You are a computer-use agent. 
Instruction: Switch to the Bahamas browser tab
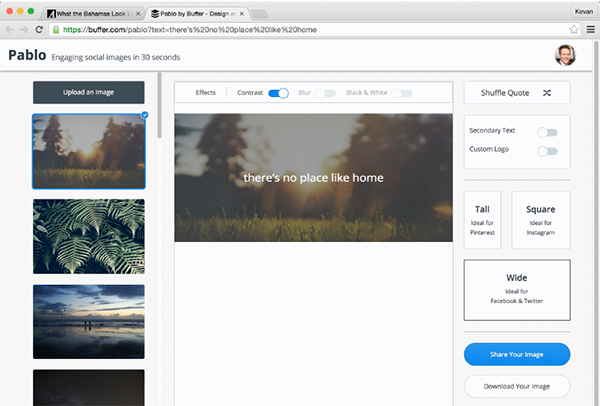[x=93, y=14]
